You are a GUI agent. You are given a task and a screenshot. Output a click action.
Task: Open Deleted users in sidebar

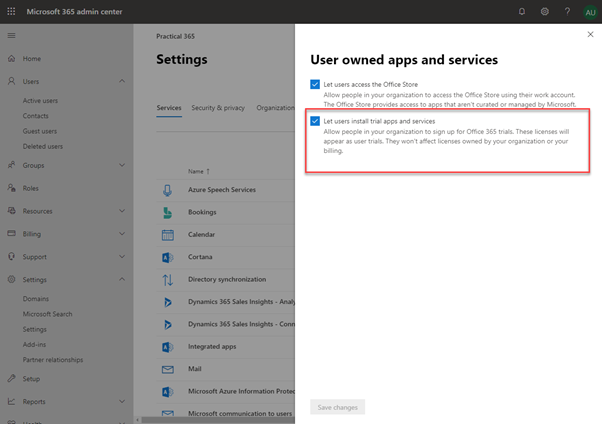click(x=43, y=146)
